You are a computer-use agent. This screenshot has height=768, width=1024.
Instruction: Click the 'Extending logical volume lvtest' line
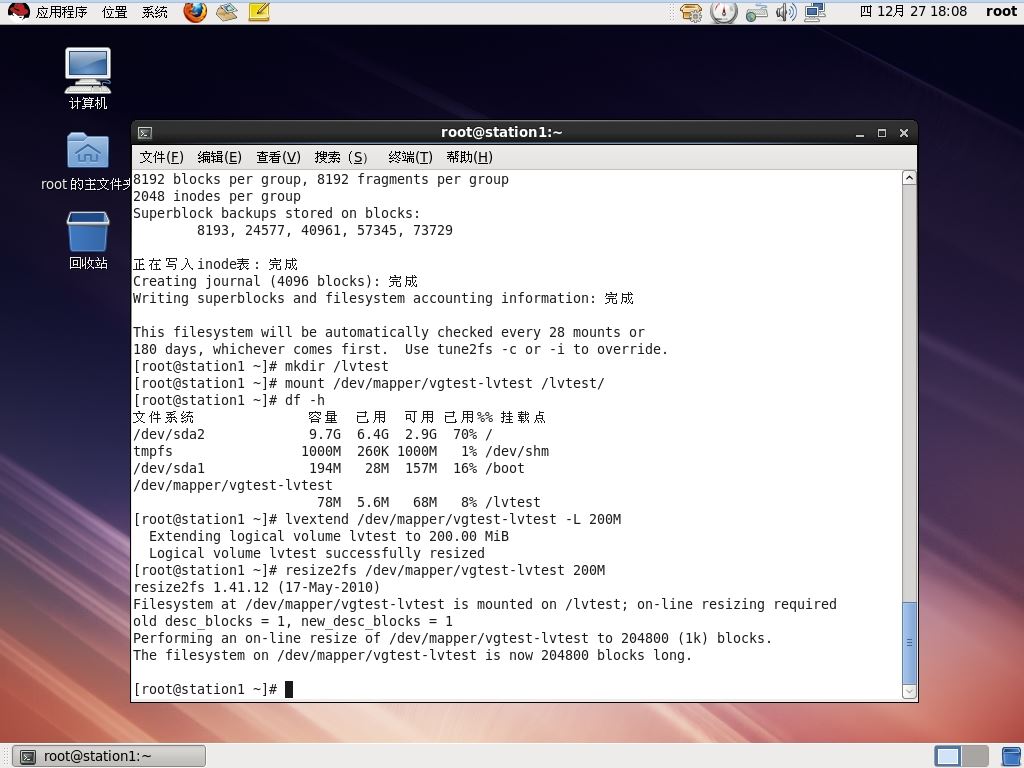(x=328, y=536)
